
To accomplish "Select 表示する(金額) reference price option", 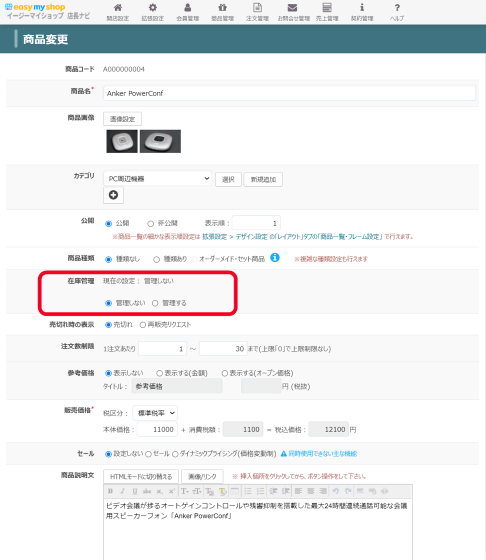I will tap(159, 373).
